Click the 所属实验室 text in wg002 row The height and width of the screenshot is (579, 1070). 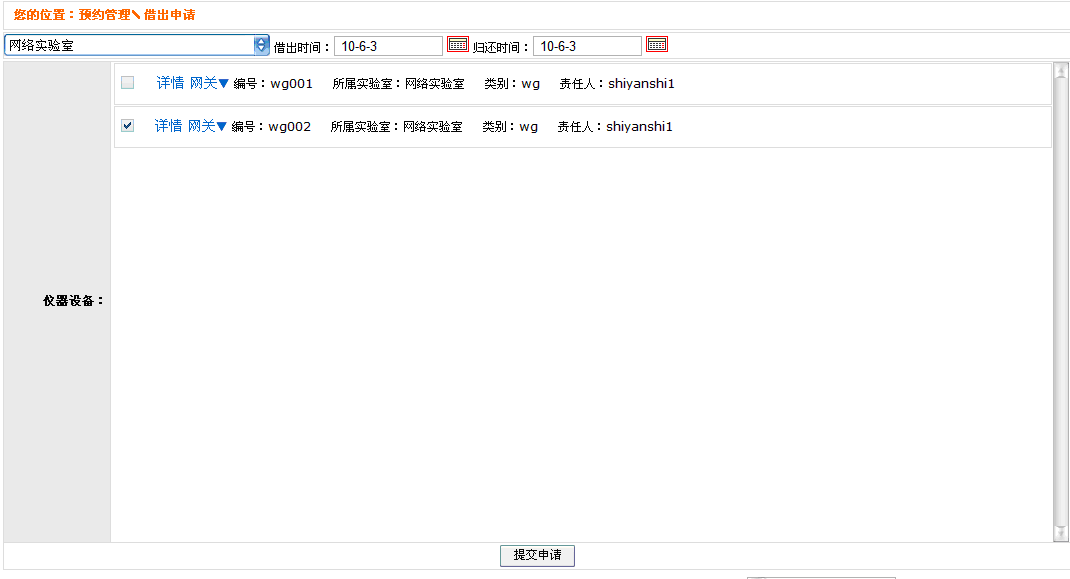pos(396,127)
